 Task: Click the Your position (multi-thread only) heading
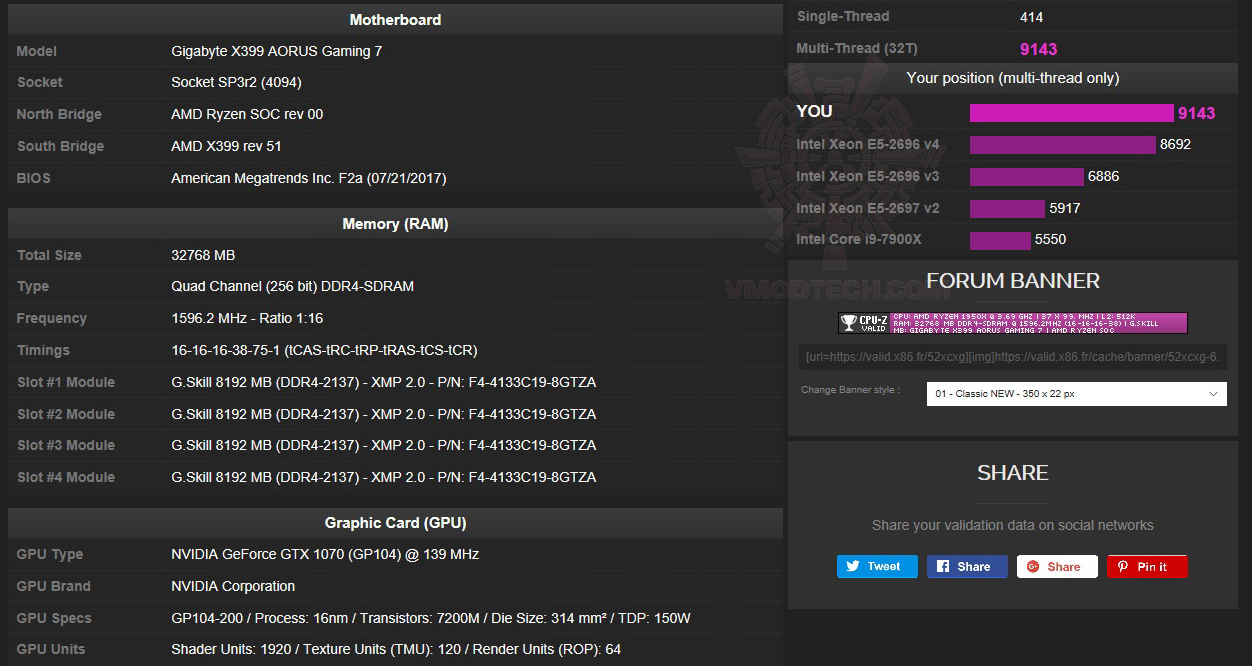[x=1013, y=78]
